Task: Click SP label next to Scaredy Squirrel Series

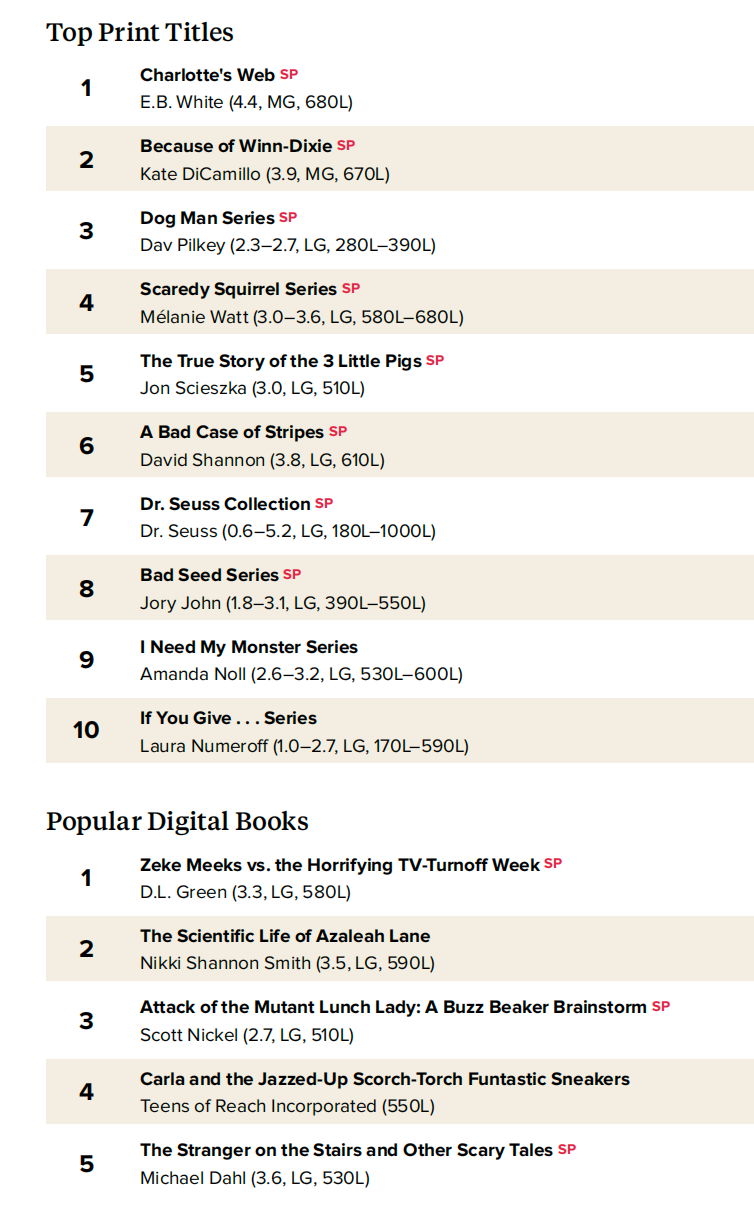Action: (x=351, y=288)
